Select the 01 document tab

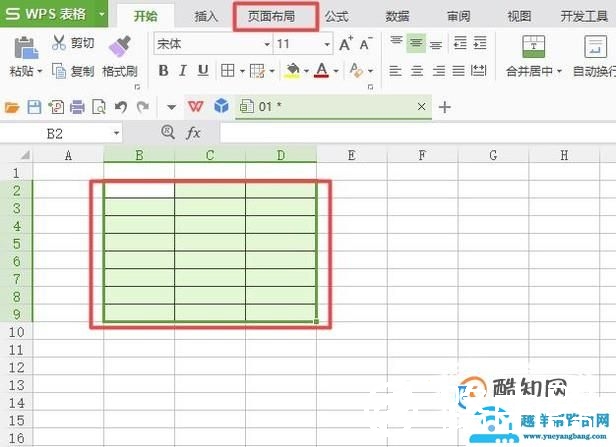(x=334, y=106)
